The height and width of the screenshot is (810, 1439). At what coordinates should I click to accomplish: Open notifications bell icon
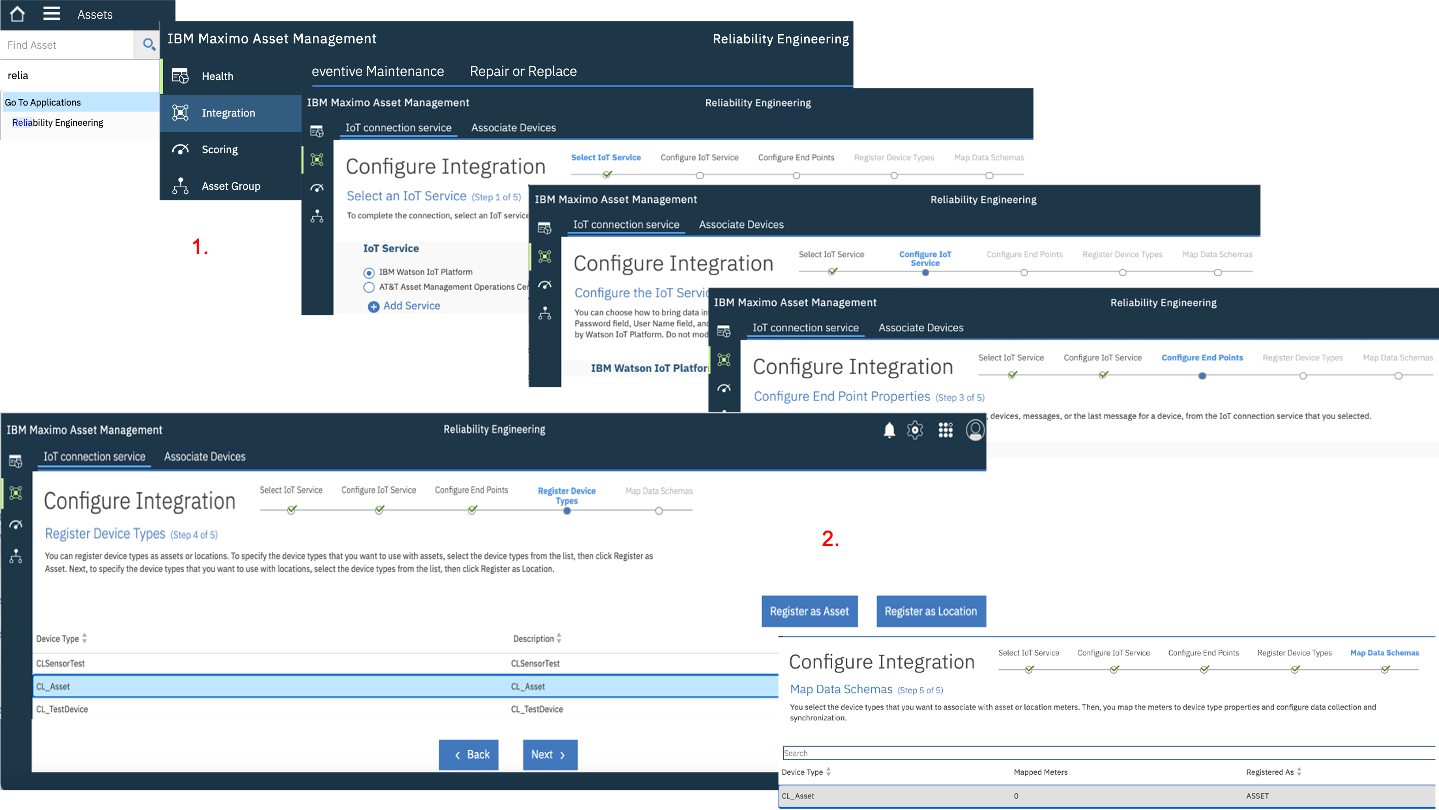pyautogui.click(x=889, y=430)
